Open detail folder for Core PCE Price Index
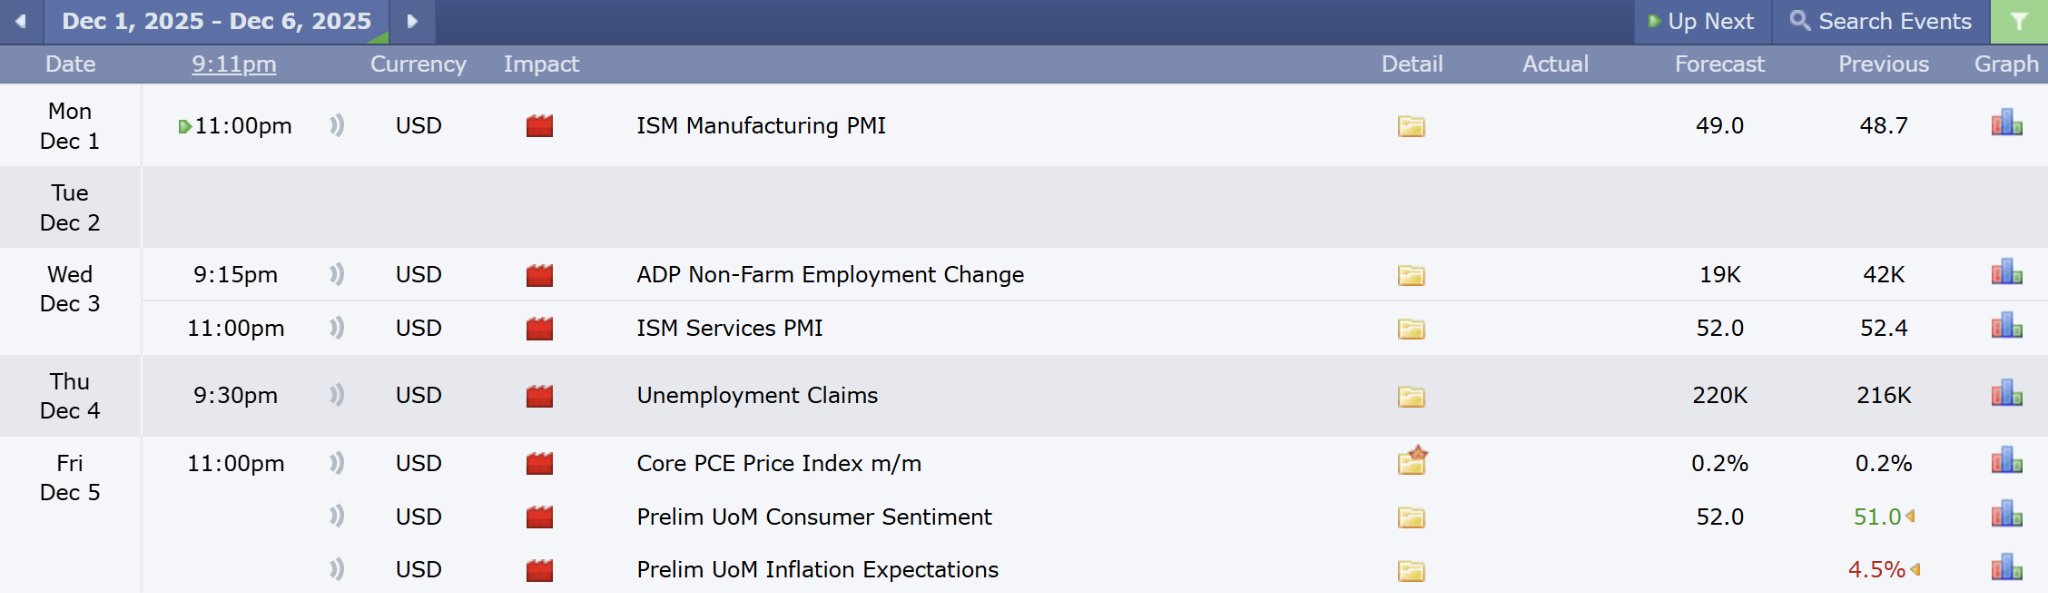 [1412, 461]
